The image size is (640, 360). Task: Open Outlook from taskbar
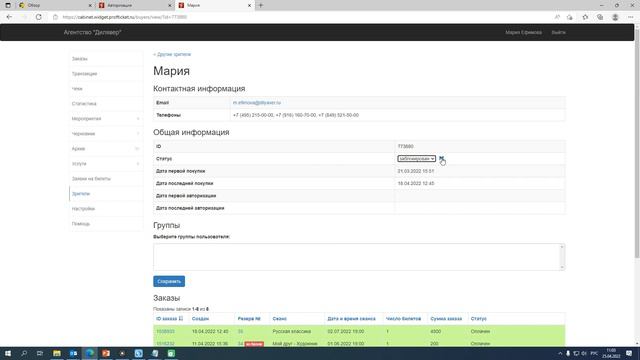[x=73, y=353]
